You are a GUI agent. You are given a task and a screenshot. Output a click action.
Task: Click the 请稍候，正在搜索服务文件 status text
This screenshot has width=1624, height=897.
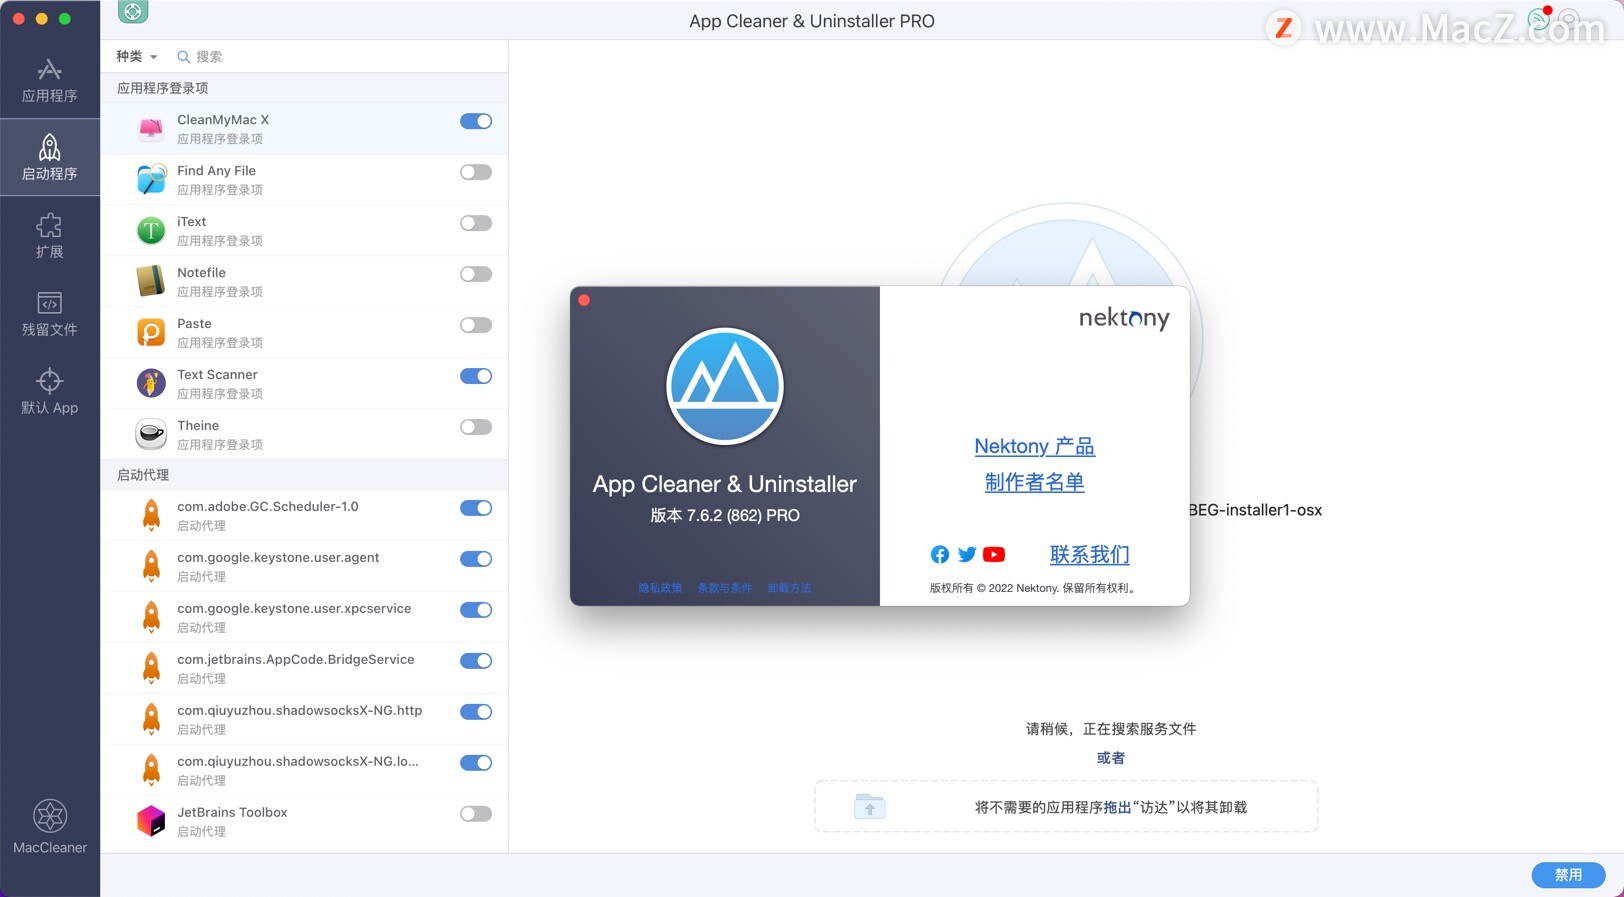point(1111,729)
